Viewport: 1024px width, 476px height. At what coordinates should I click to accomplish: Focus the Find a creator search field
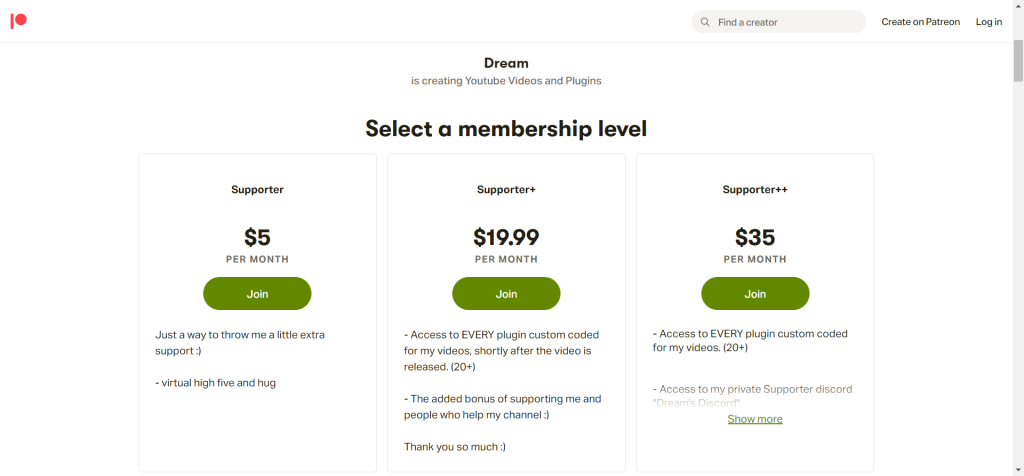(778, 22)
